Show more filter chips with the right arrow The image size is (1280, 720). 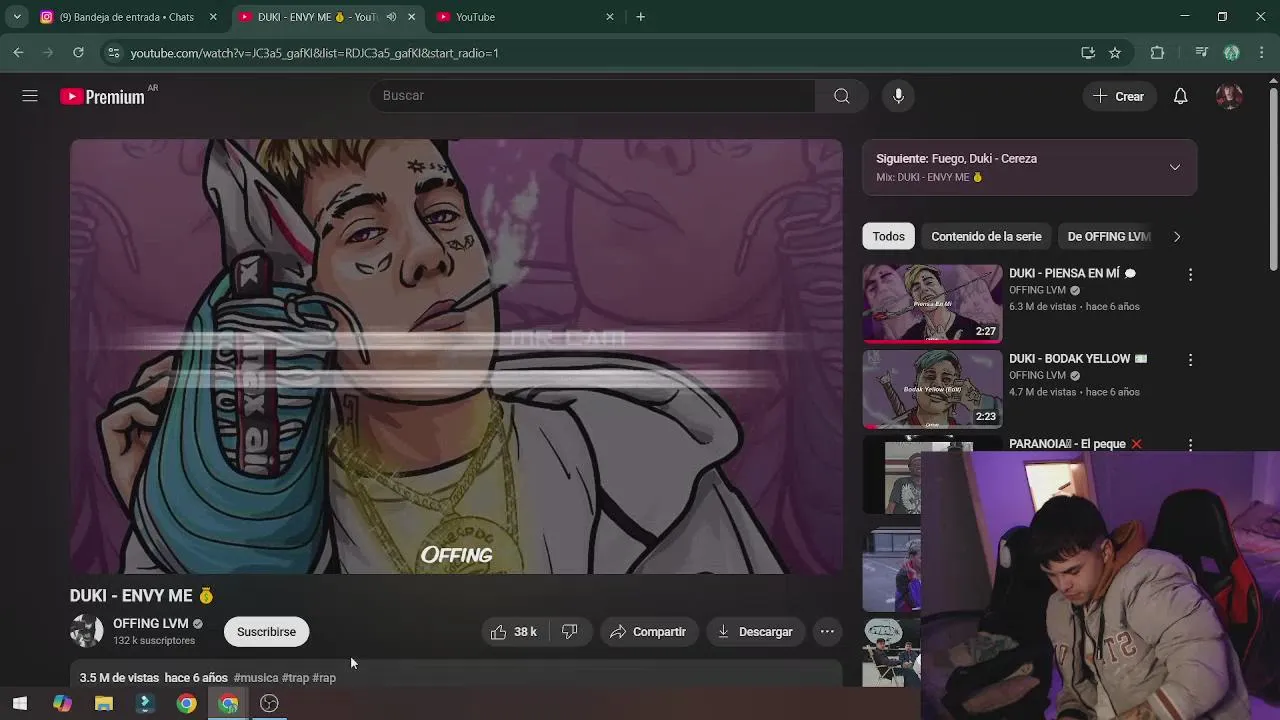[1177, 237]
